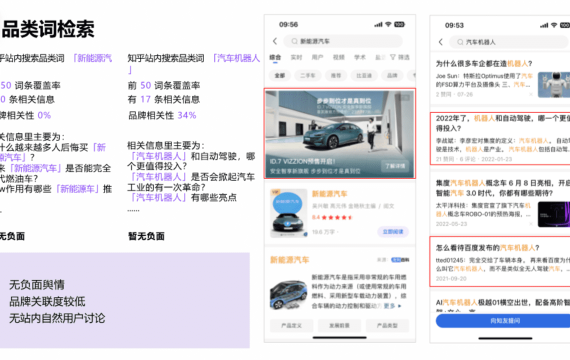This screenshot has width=570, height=360.
Task: Switch to the 综合 tab
Action: click(x=275, y=57)
